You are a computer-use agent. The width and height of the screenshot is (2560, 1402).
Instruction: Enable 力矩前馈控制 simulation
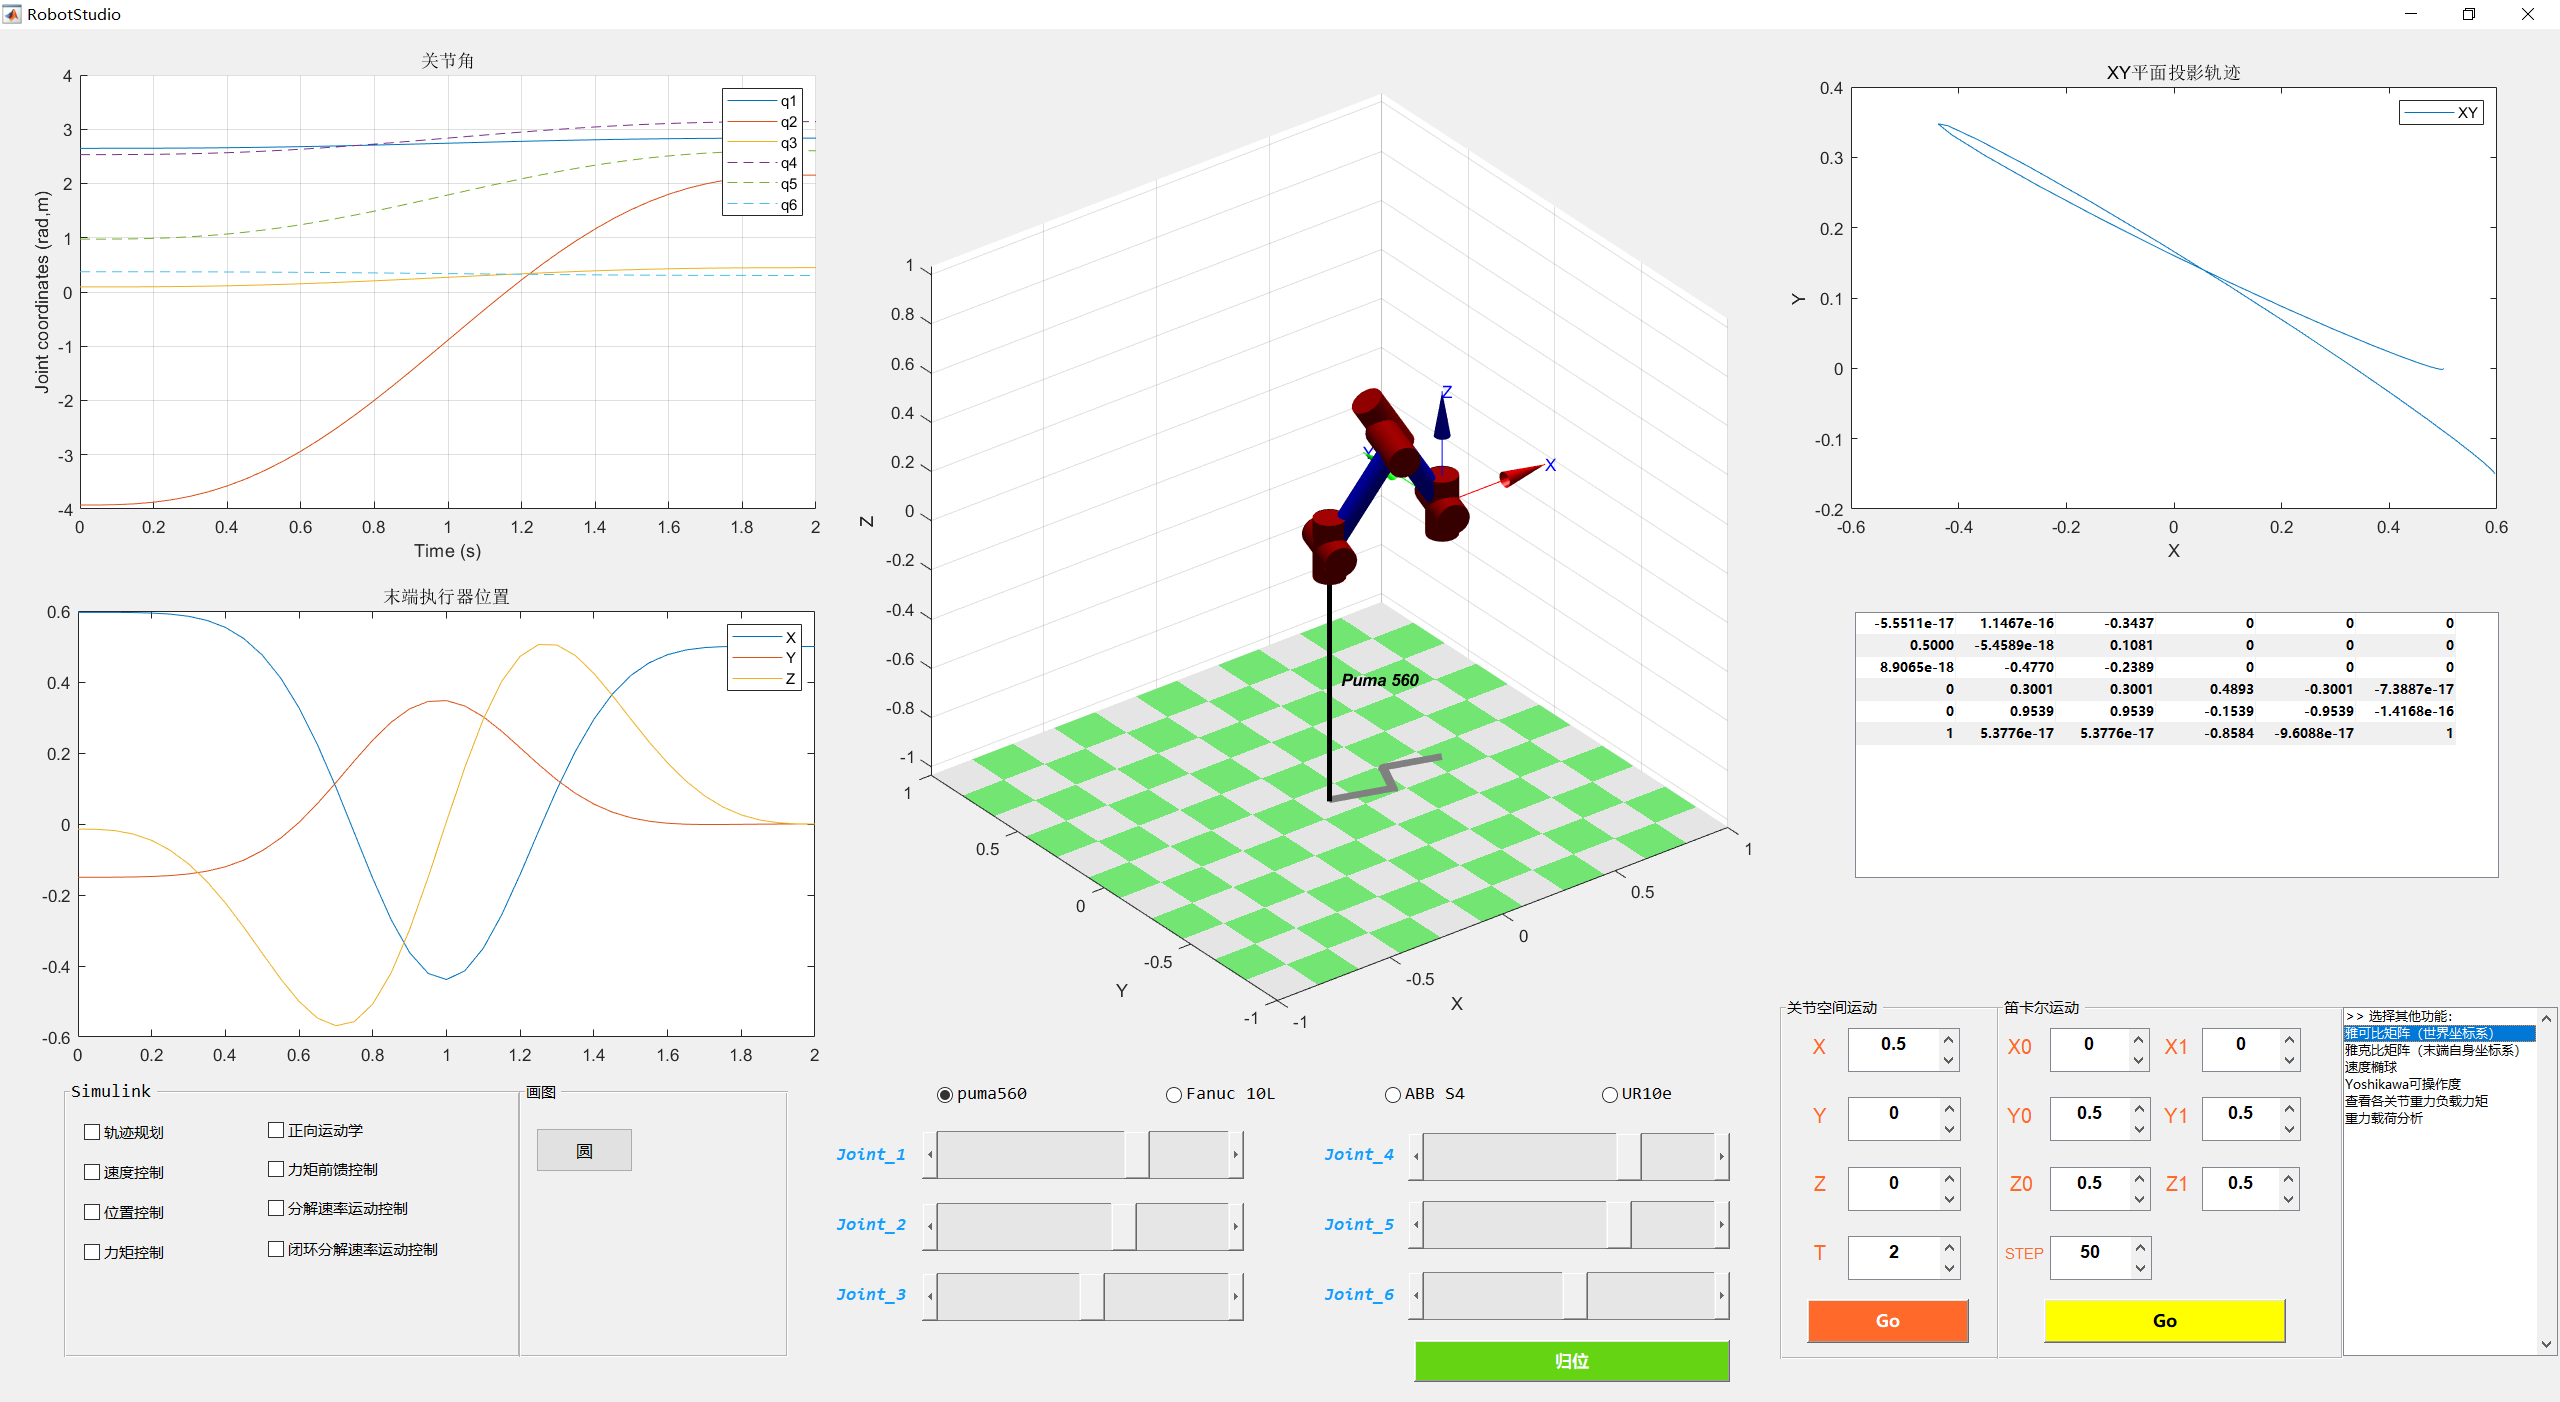click(x=276, y=1168)
